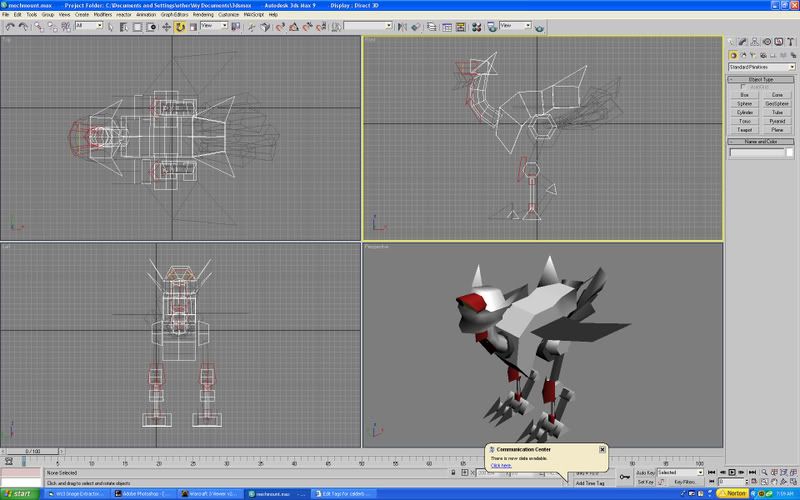Select the Select and Link tool

coord(39,27)
